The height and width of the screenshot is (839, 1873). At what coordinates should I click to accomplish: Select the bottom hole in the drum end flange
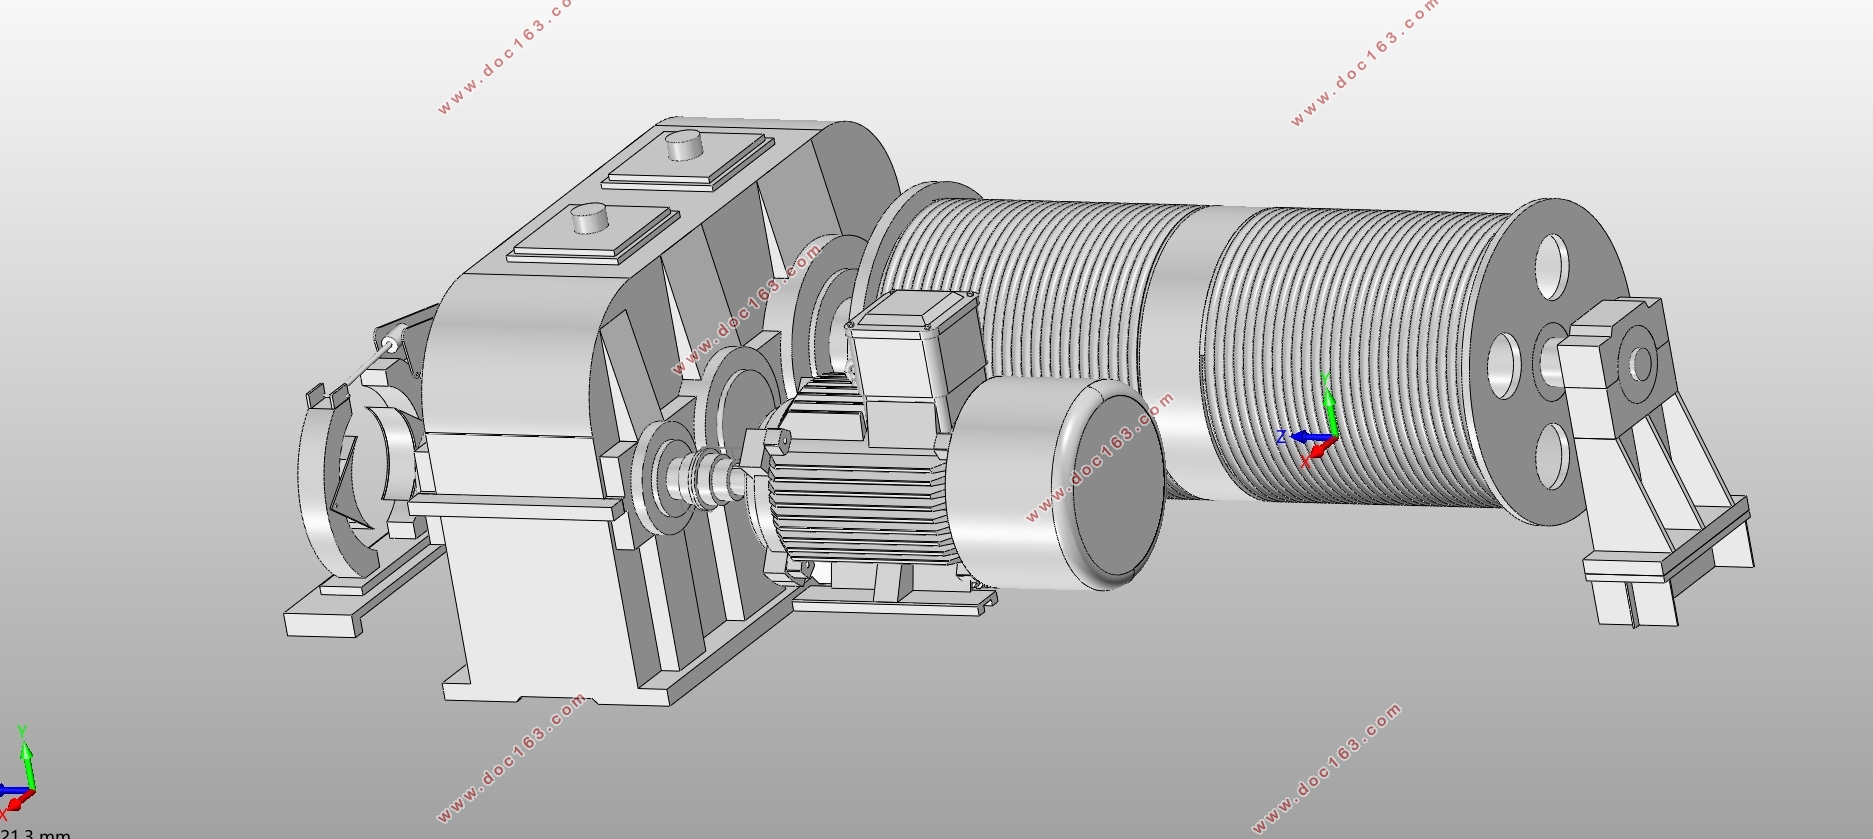point(1549,456)
